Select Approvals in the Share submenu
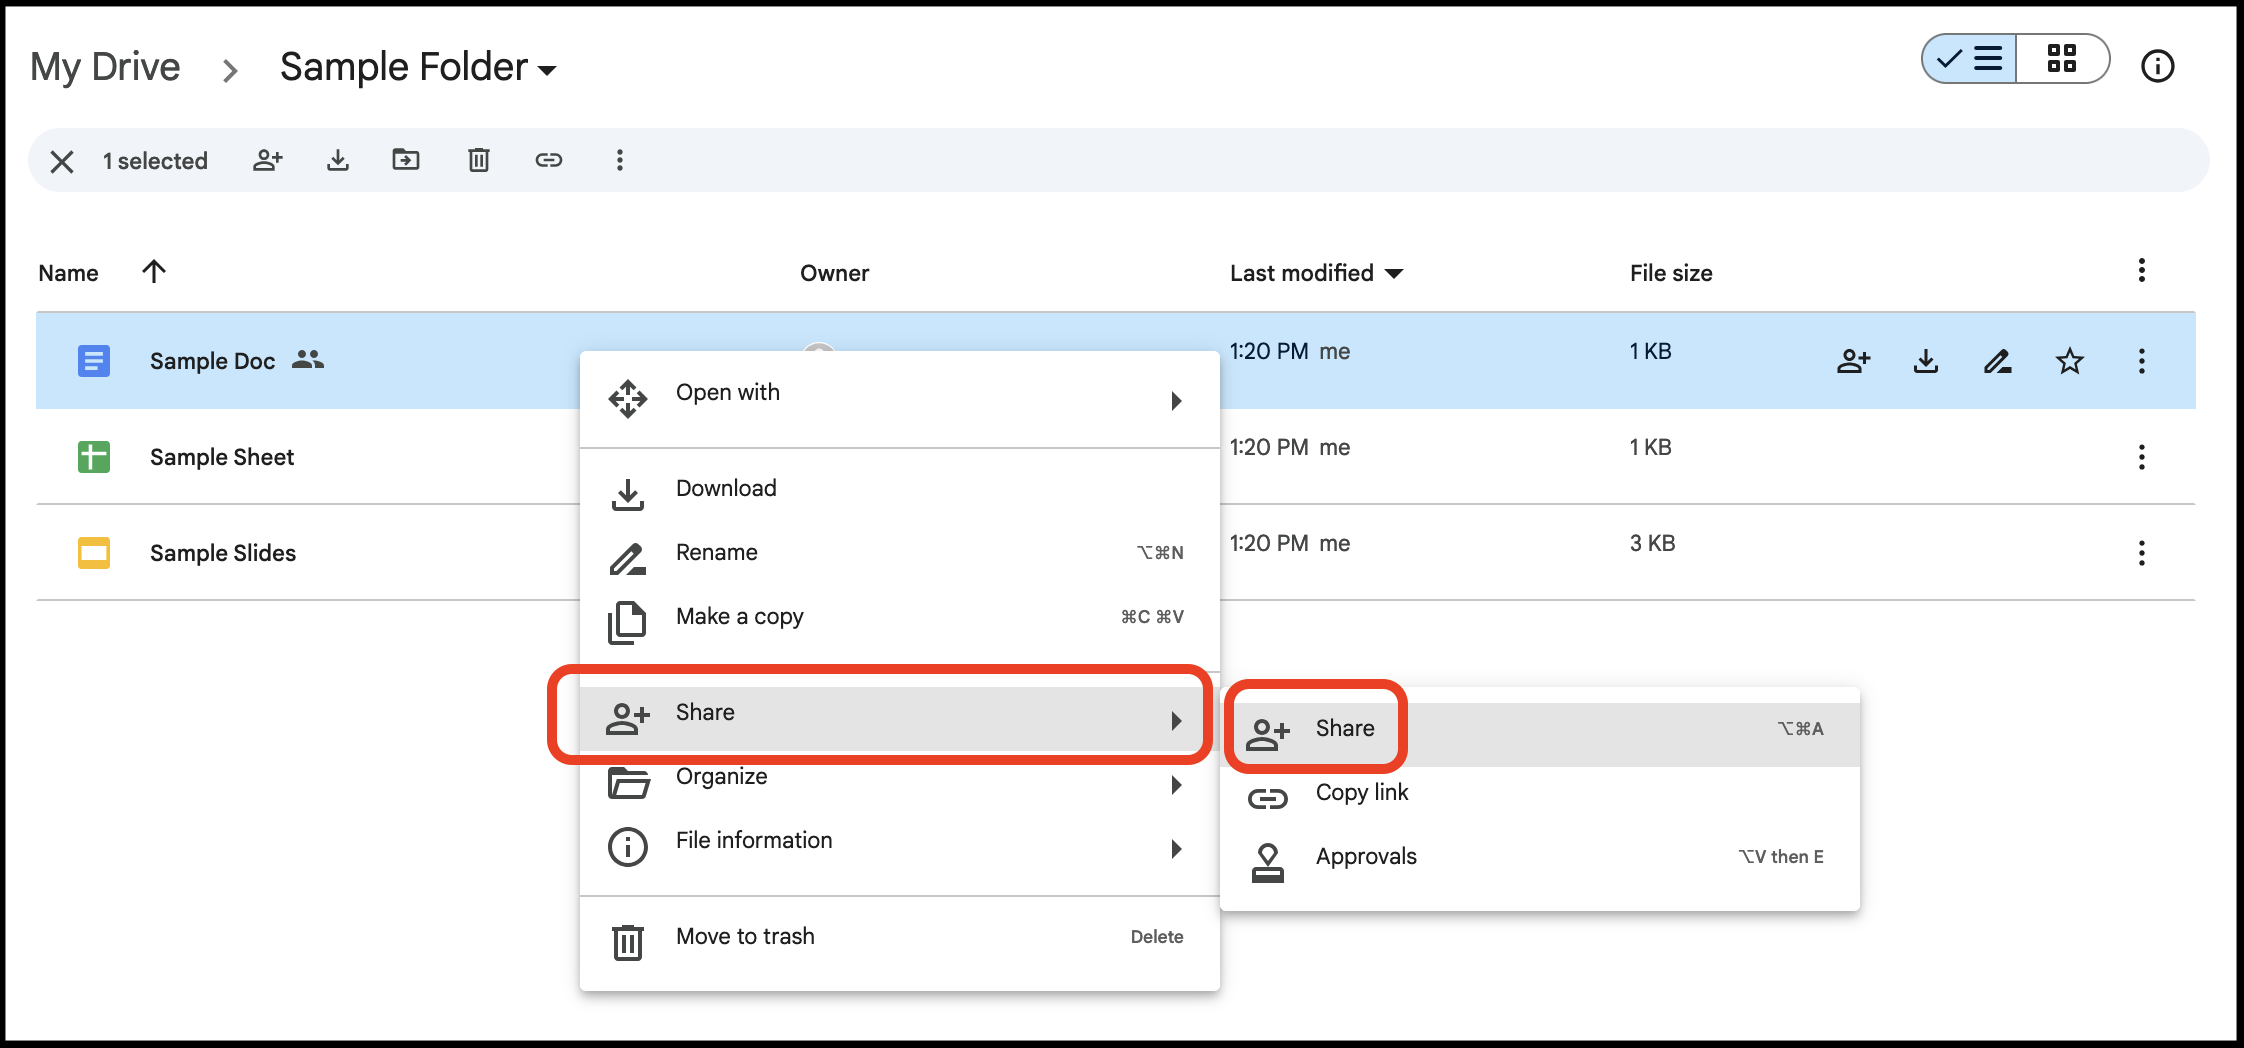The image size is (2244, 1048). click(1366, 856)
